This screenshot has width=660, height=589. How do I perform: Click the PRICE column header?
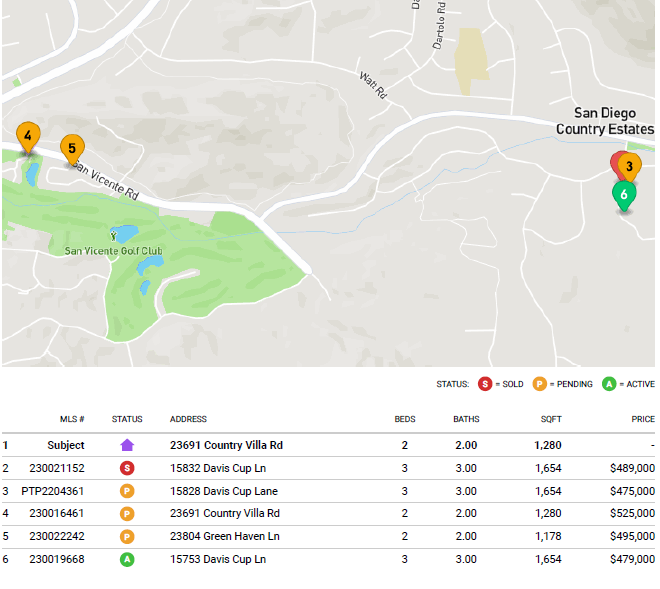(x=643, y=419)
